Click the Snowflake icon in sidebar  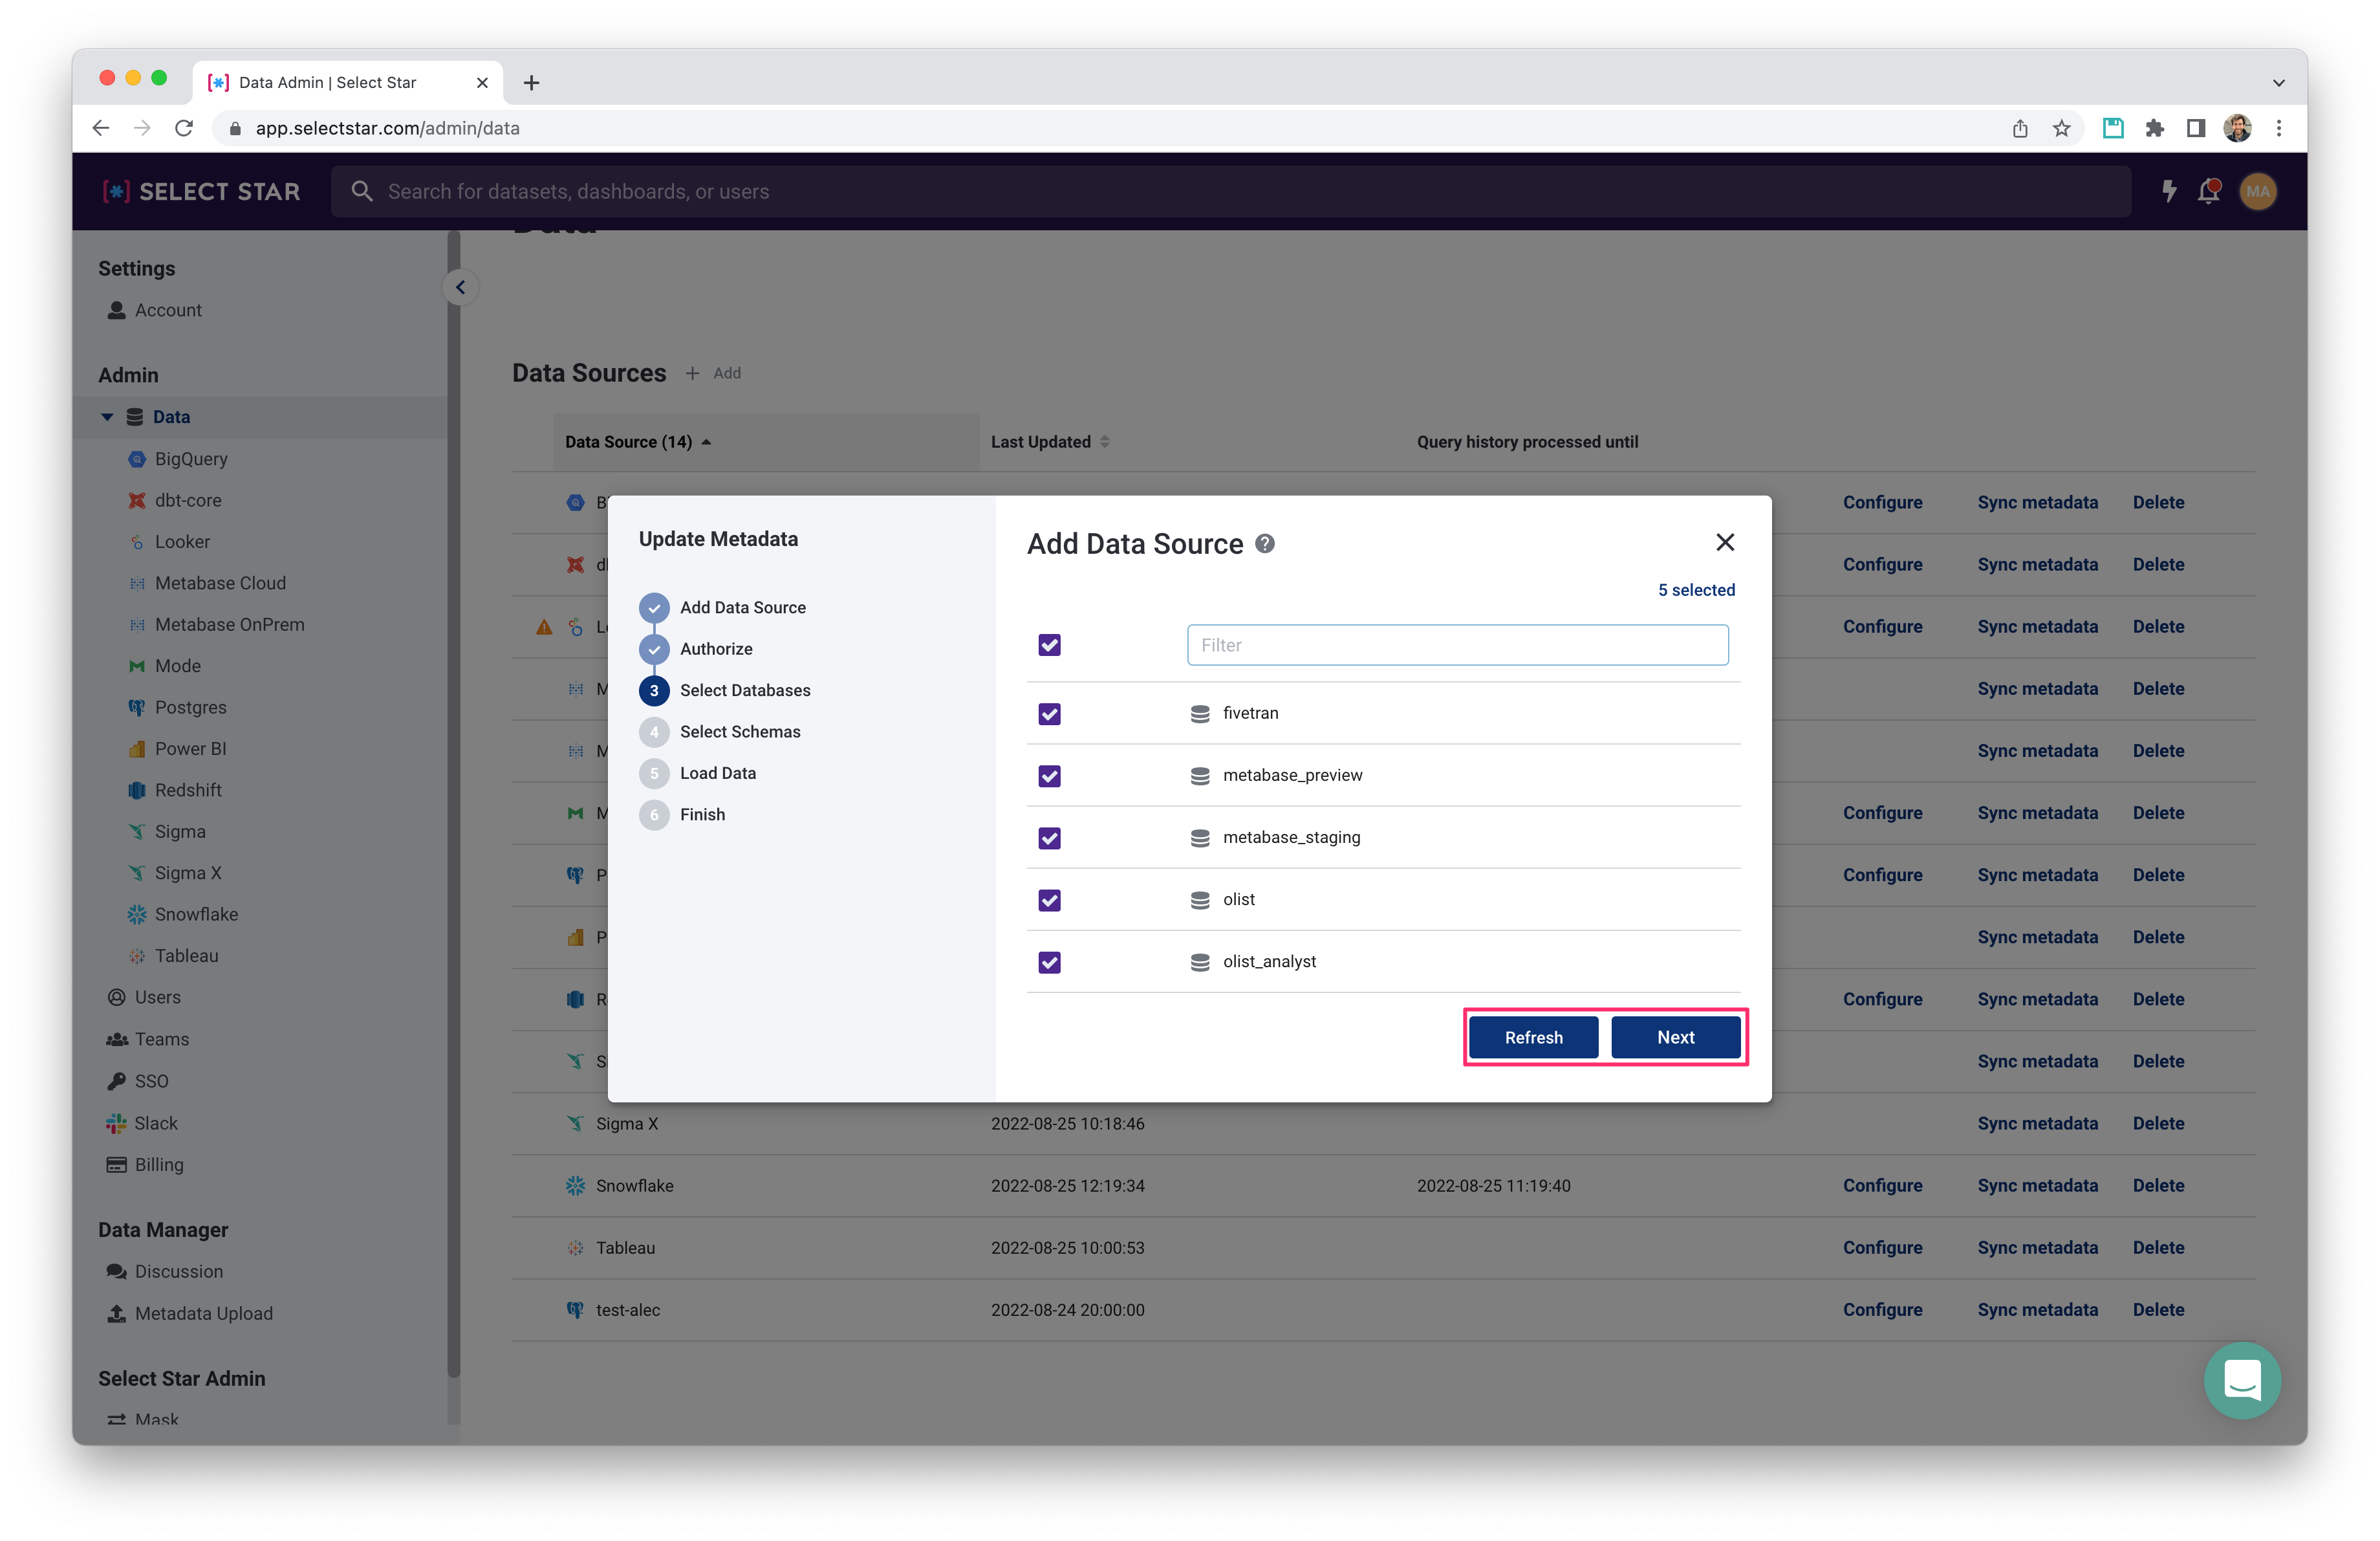[x=137, y=914]
